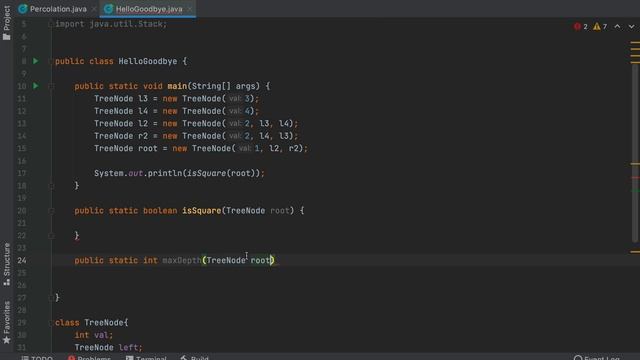
Task: Click the yellow warnings count indicator
Action: pyautogui.click(x=600, y=27)
